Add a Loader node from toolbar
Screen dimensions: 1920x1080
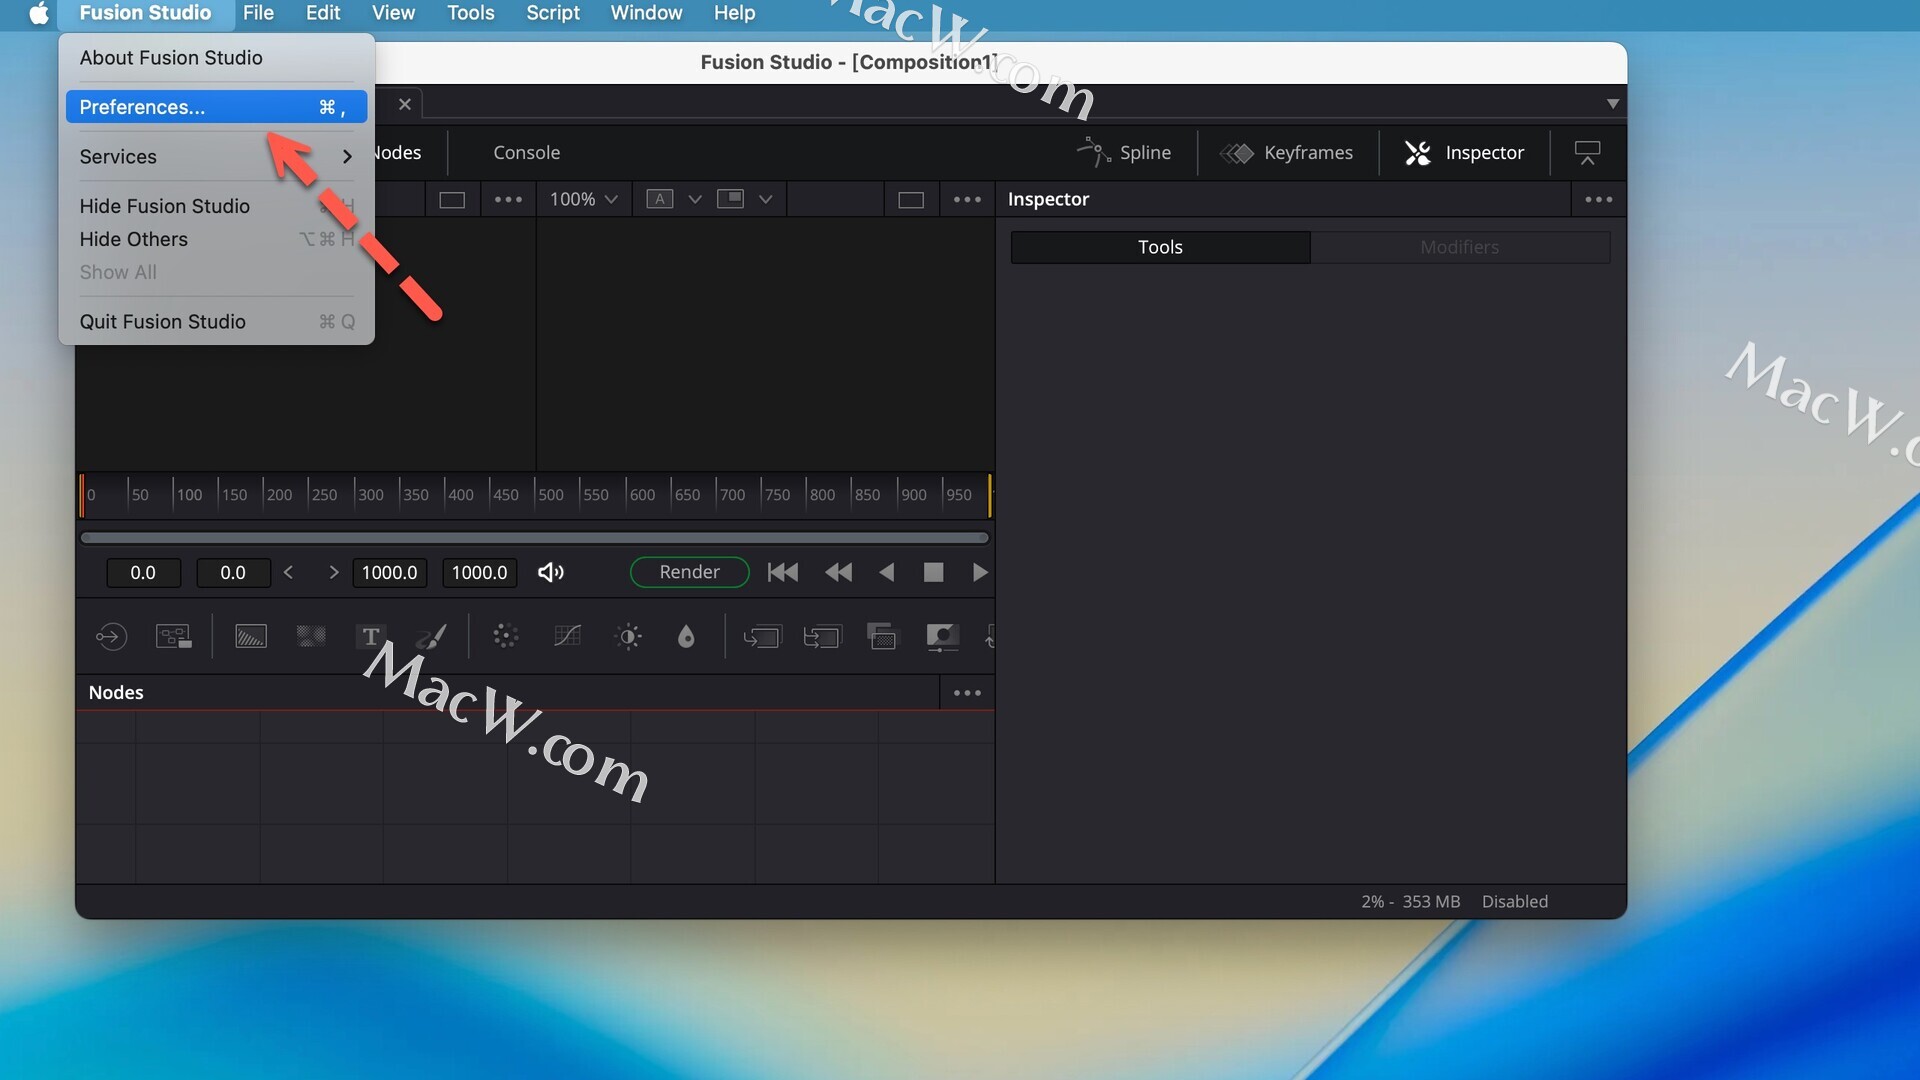pyautogui.click(x=111, y=636)
